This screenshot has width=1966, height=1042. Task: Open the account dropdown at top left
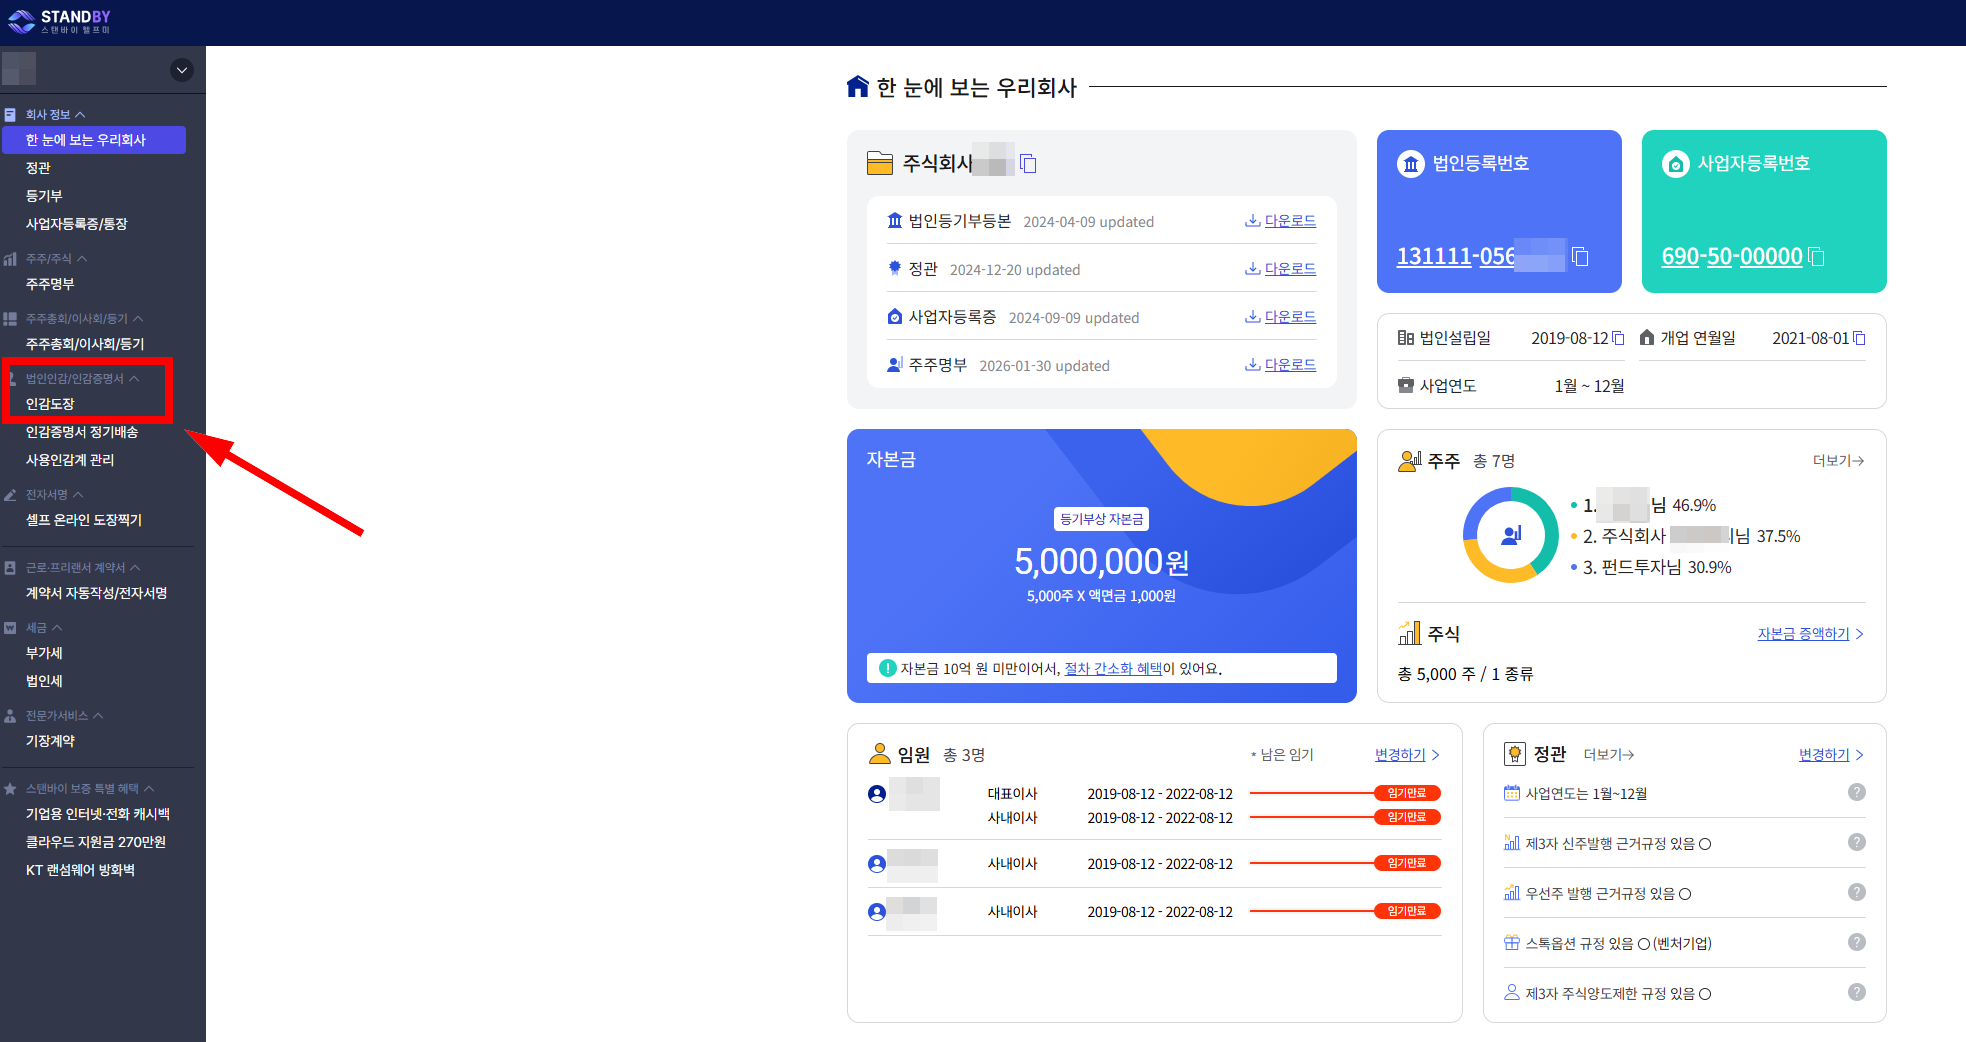[181, 69]
